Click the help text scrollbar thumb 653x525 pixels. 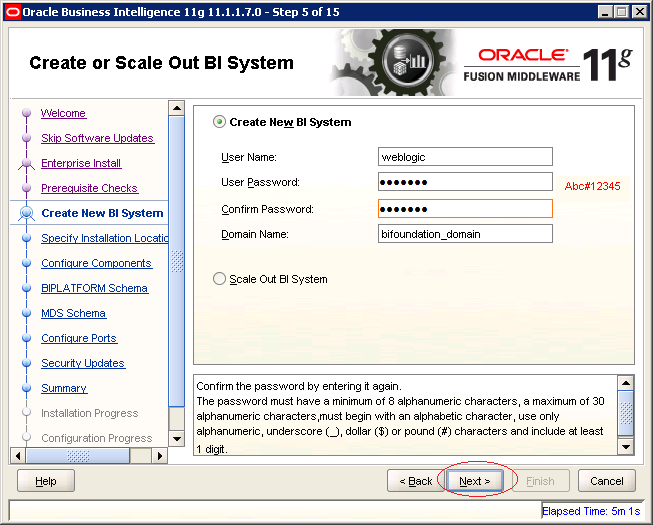click(x=626, y=413)
